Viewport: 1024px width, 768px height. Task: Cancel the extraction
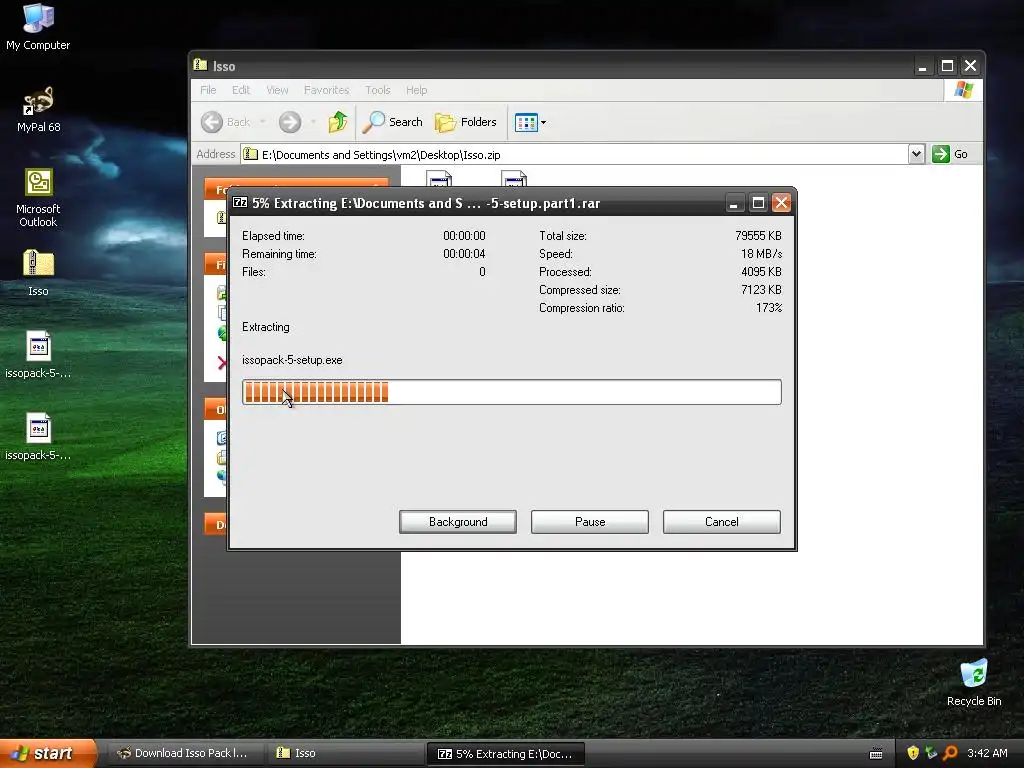[x=722, y=522]
